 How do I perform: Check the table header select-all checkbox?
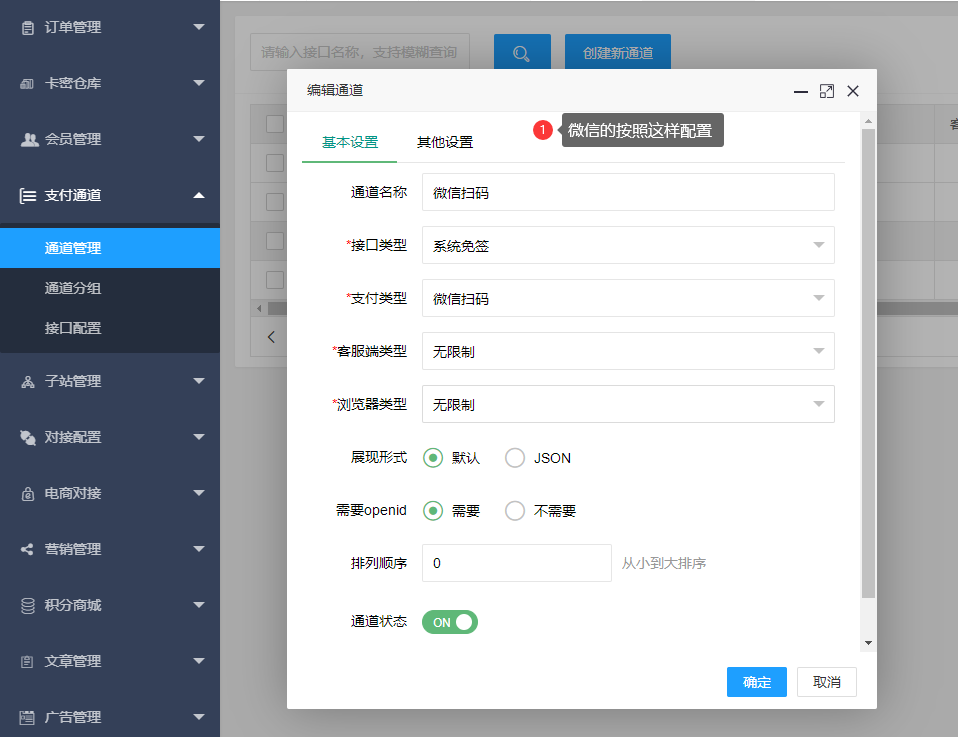275,124
